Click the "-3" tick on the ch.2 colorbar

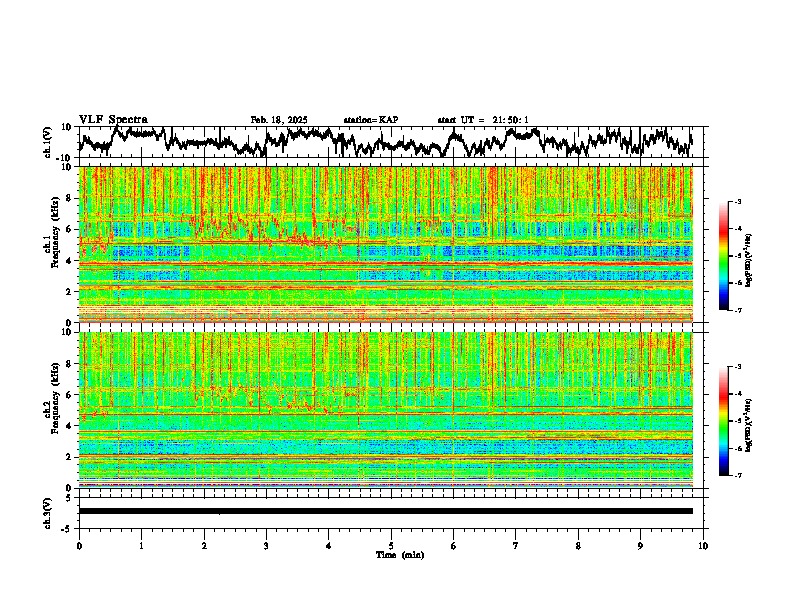coord(738,367)
